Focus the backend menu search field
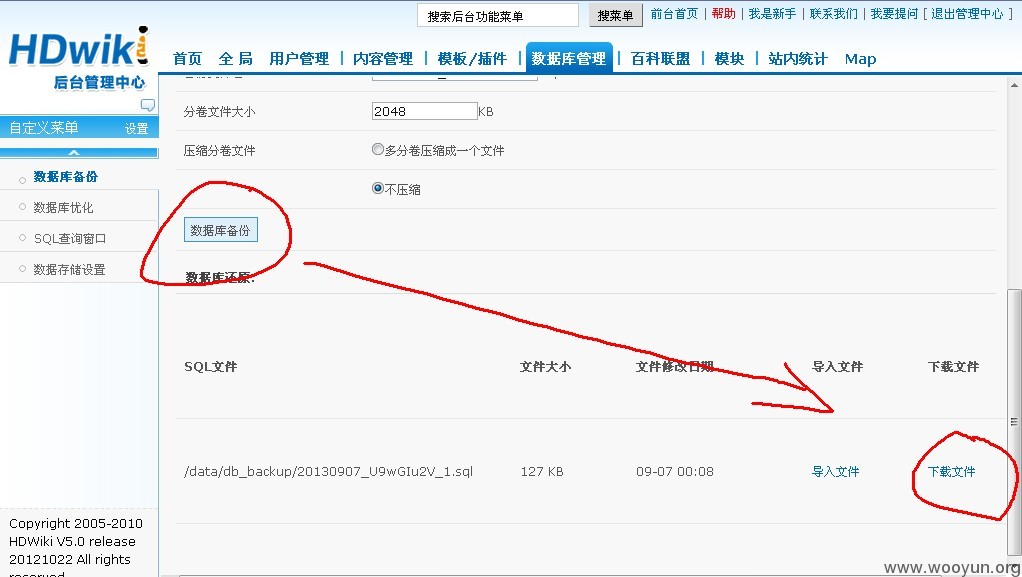The width and height of the screenshot is (1022, 577). pos(497,16)
